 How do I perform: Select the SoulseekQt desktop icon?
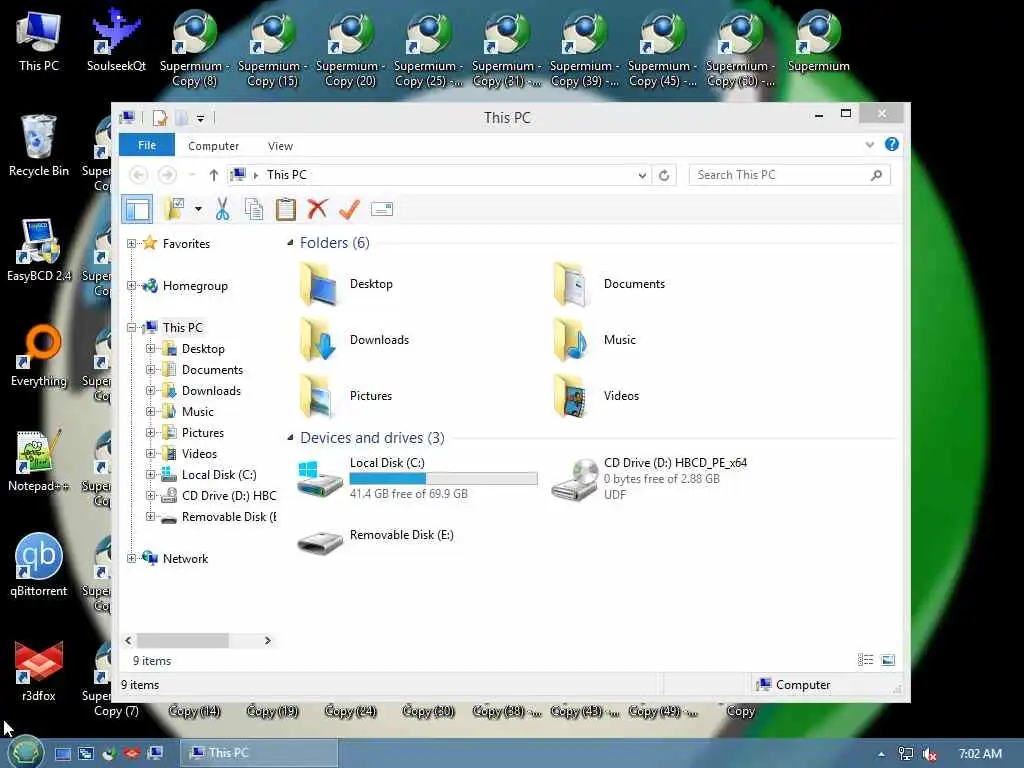pyautogui.click(x=116, y=40)
